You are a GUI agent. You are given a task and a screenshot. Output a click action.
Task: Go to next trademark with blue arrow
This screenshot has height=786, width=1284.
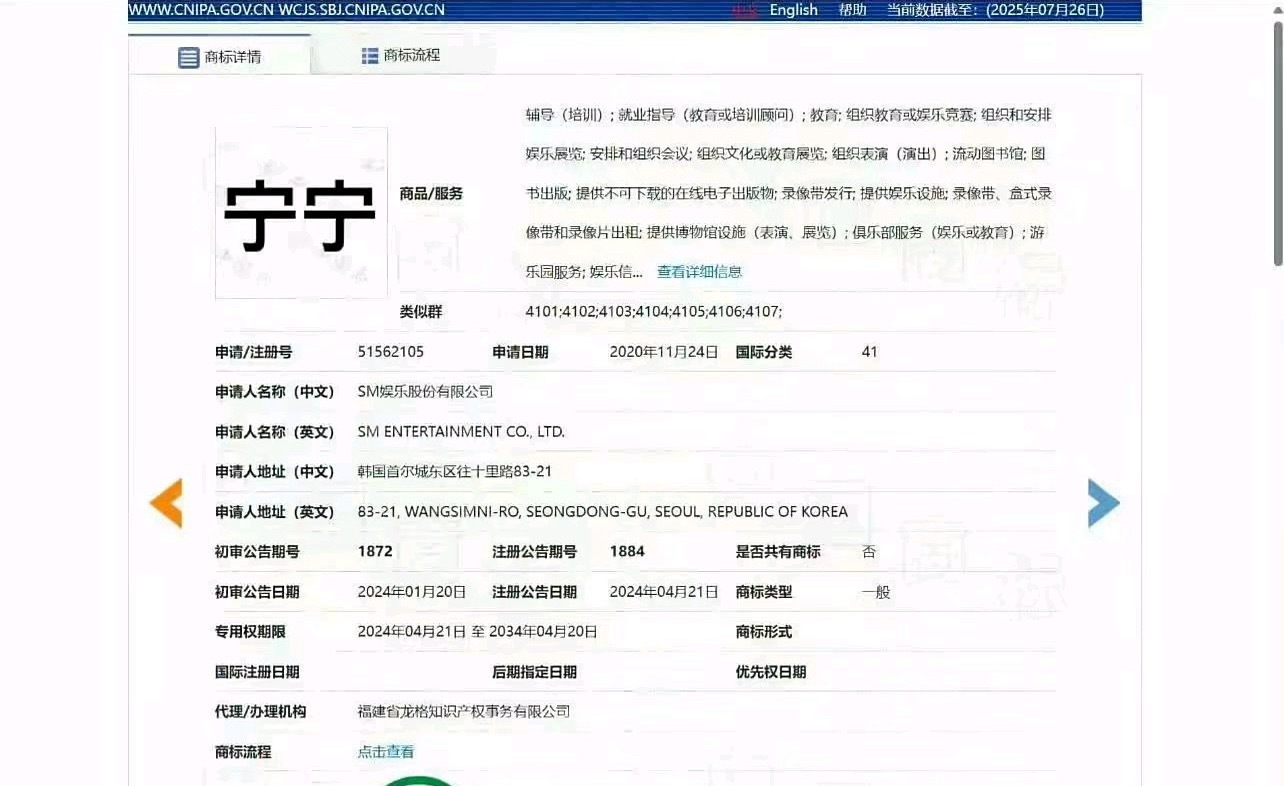pyautogui.click(x=1103, y=503)
